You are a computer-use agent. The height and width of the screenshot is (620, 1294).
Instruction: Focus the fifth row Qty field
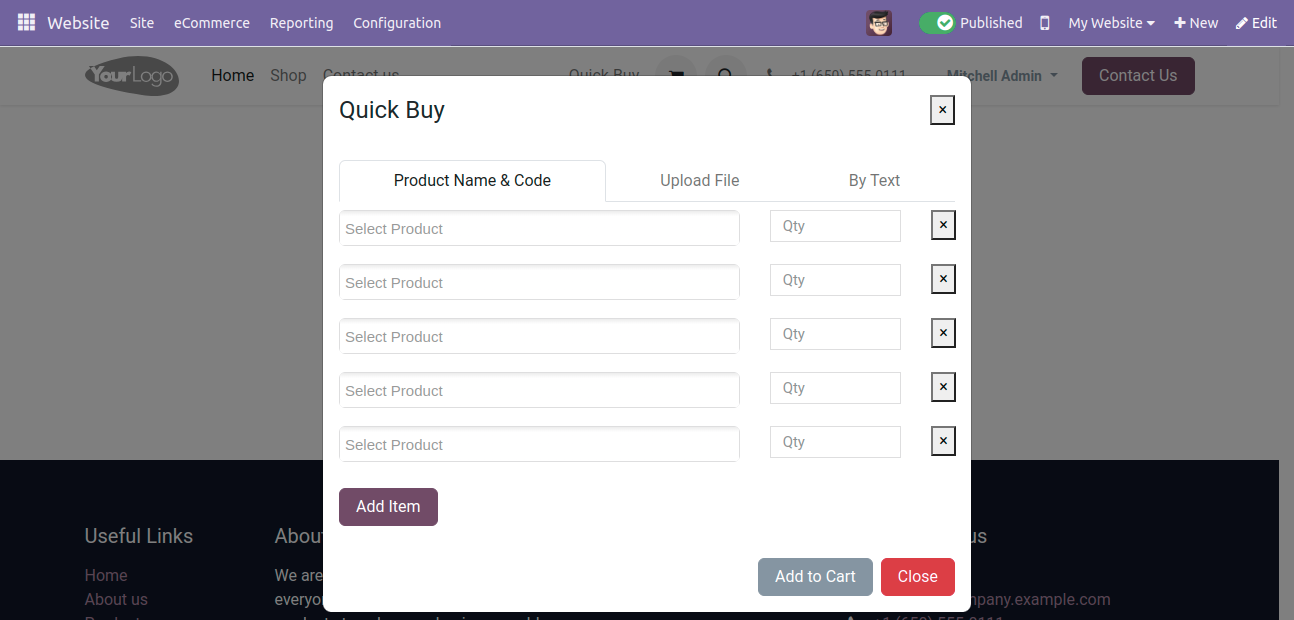coord(835,442)
